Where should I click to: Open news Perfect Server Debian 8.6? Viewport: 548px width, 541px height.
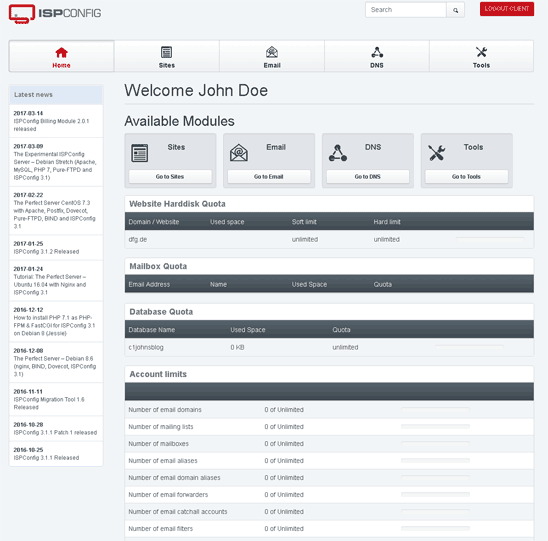56,362
